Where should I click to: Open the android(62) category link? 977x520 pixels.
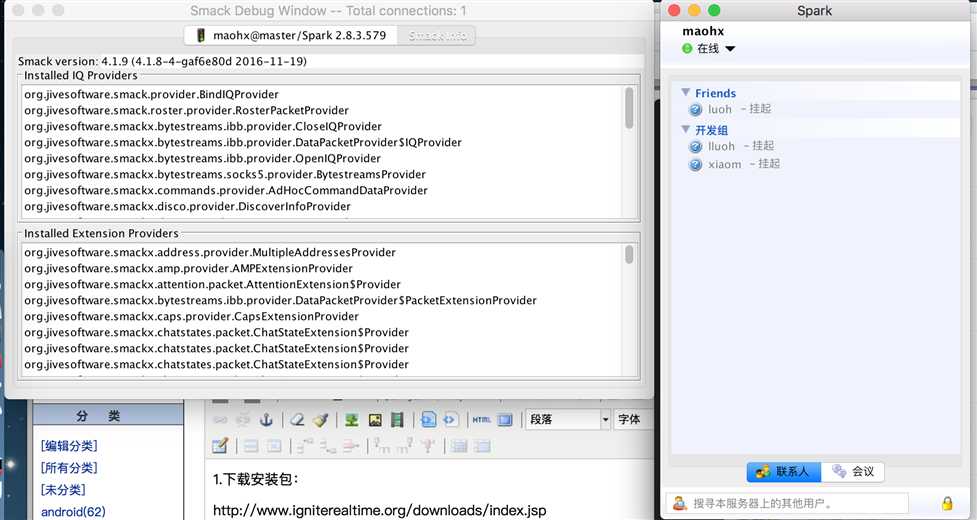coord(73,512)
